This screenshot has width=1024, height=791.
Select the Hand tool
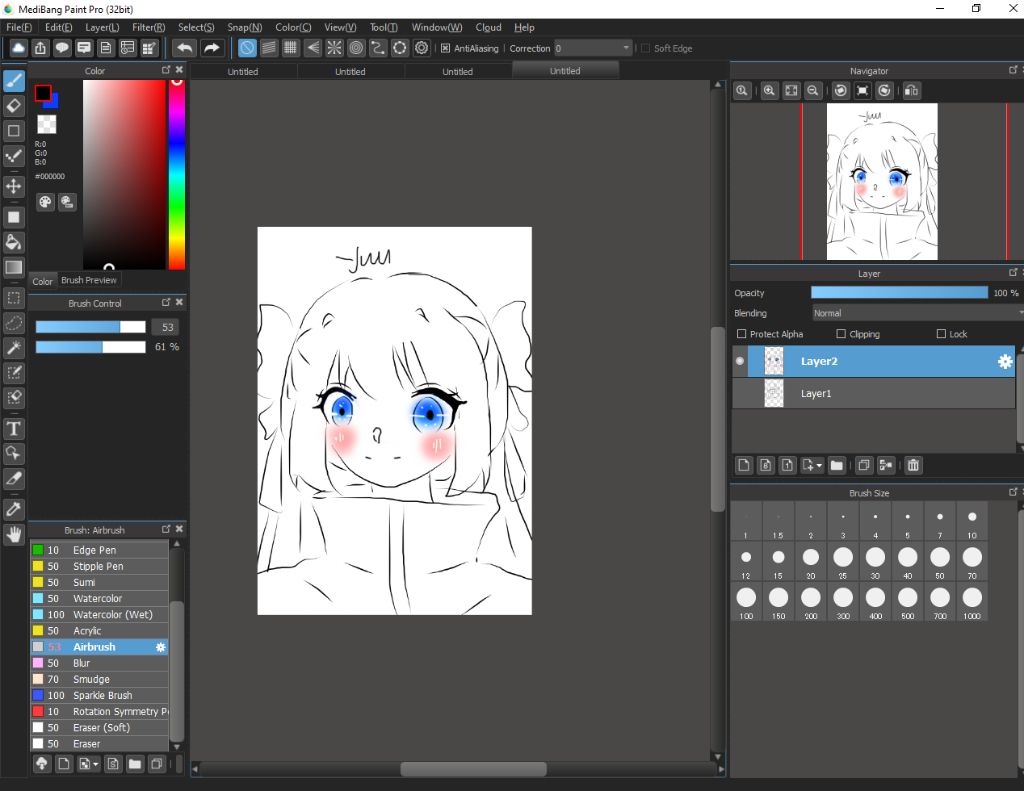click(x=14, y=535)
